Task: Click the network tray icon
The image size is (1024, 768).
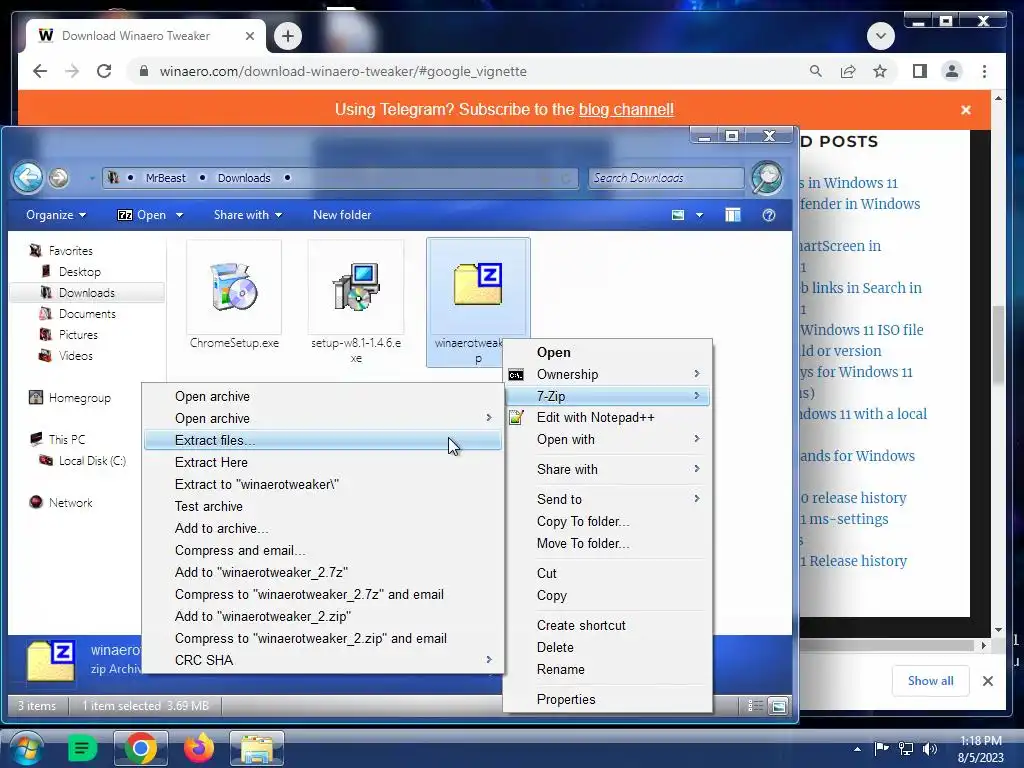Action: 906,749
